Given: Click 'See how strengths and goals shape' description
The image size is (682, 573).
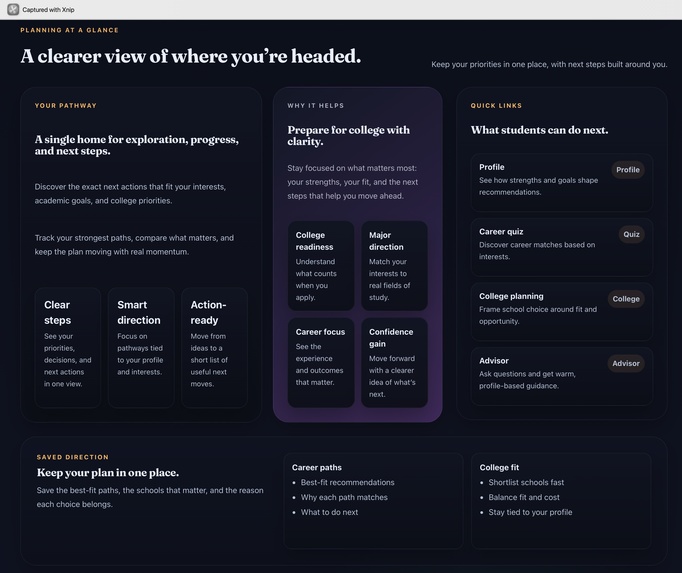Looking at the screenshot, I should (x=538, y=186).
